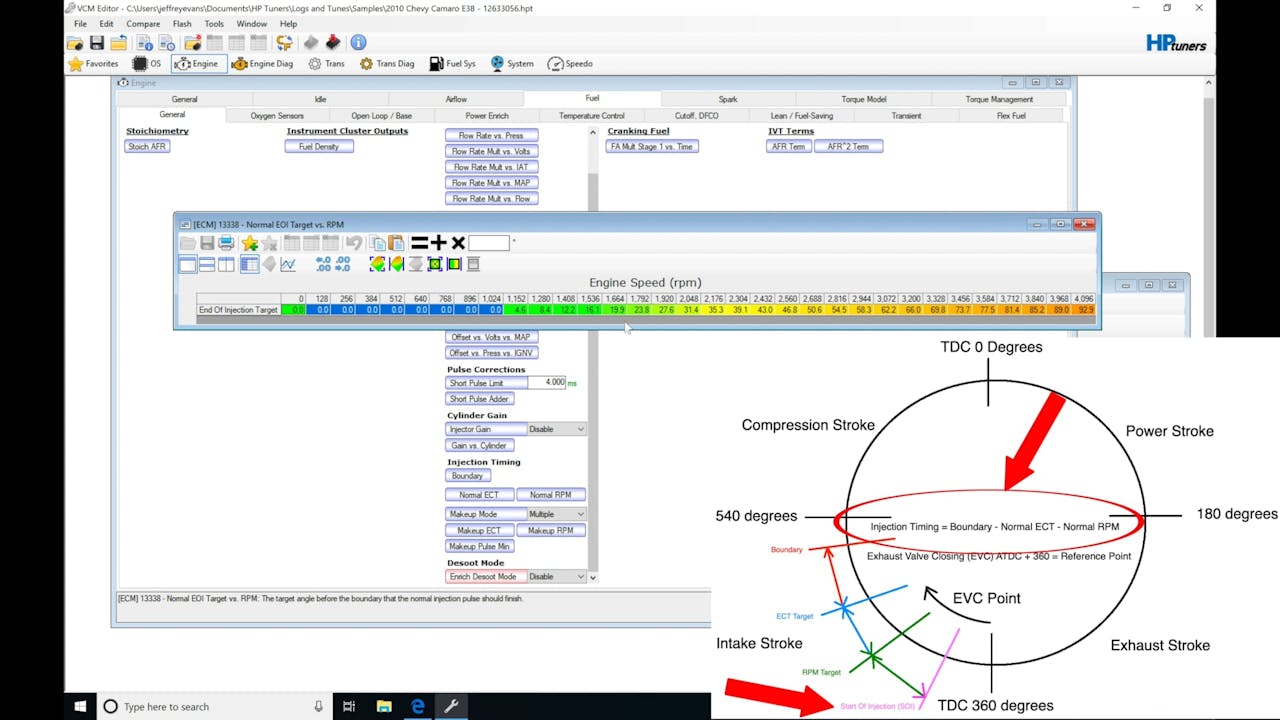Open the Fuel Sys section
The width and height of the screenshot is (1280, 720).
point(453,64)
